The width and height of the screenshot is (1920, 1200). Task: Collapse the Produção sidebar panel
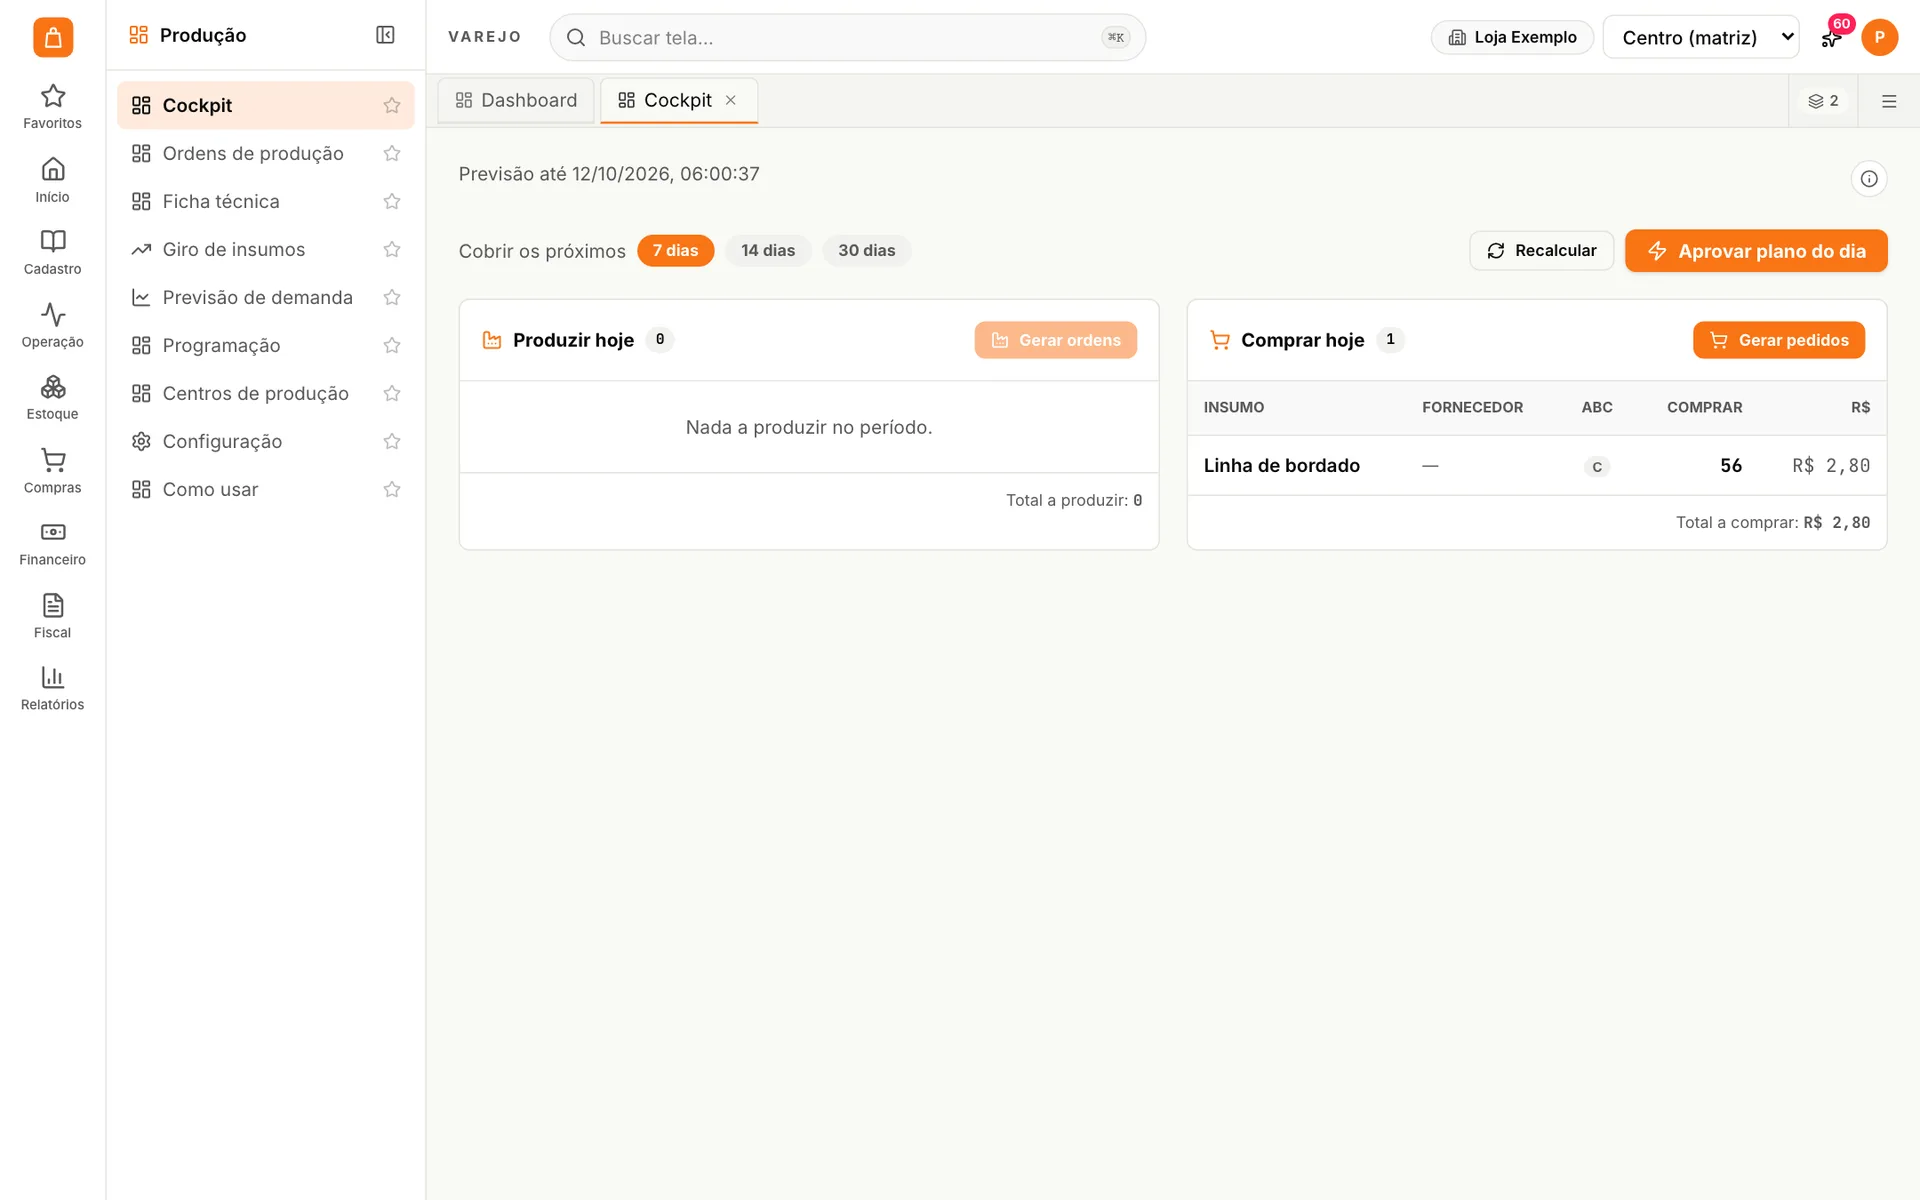tap(385, 35)
